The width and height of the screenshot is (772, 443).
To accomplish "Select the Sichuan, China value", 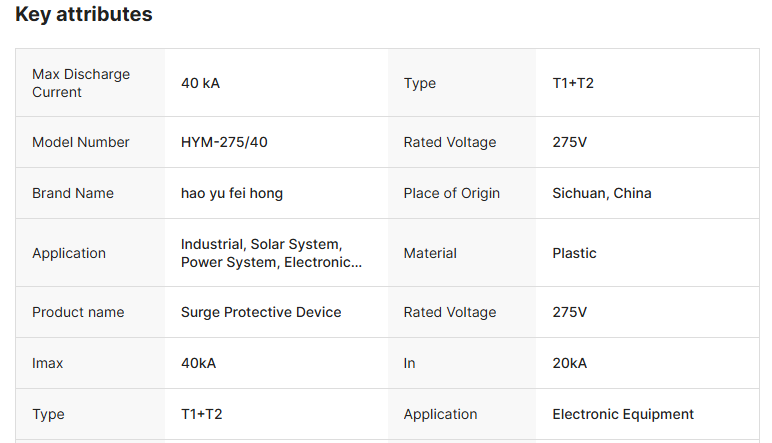I will click(x=602, y=193).
